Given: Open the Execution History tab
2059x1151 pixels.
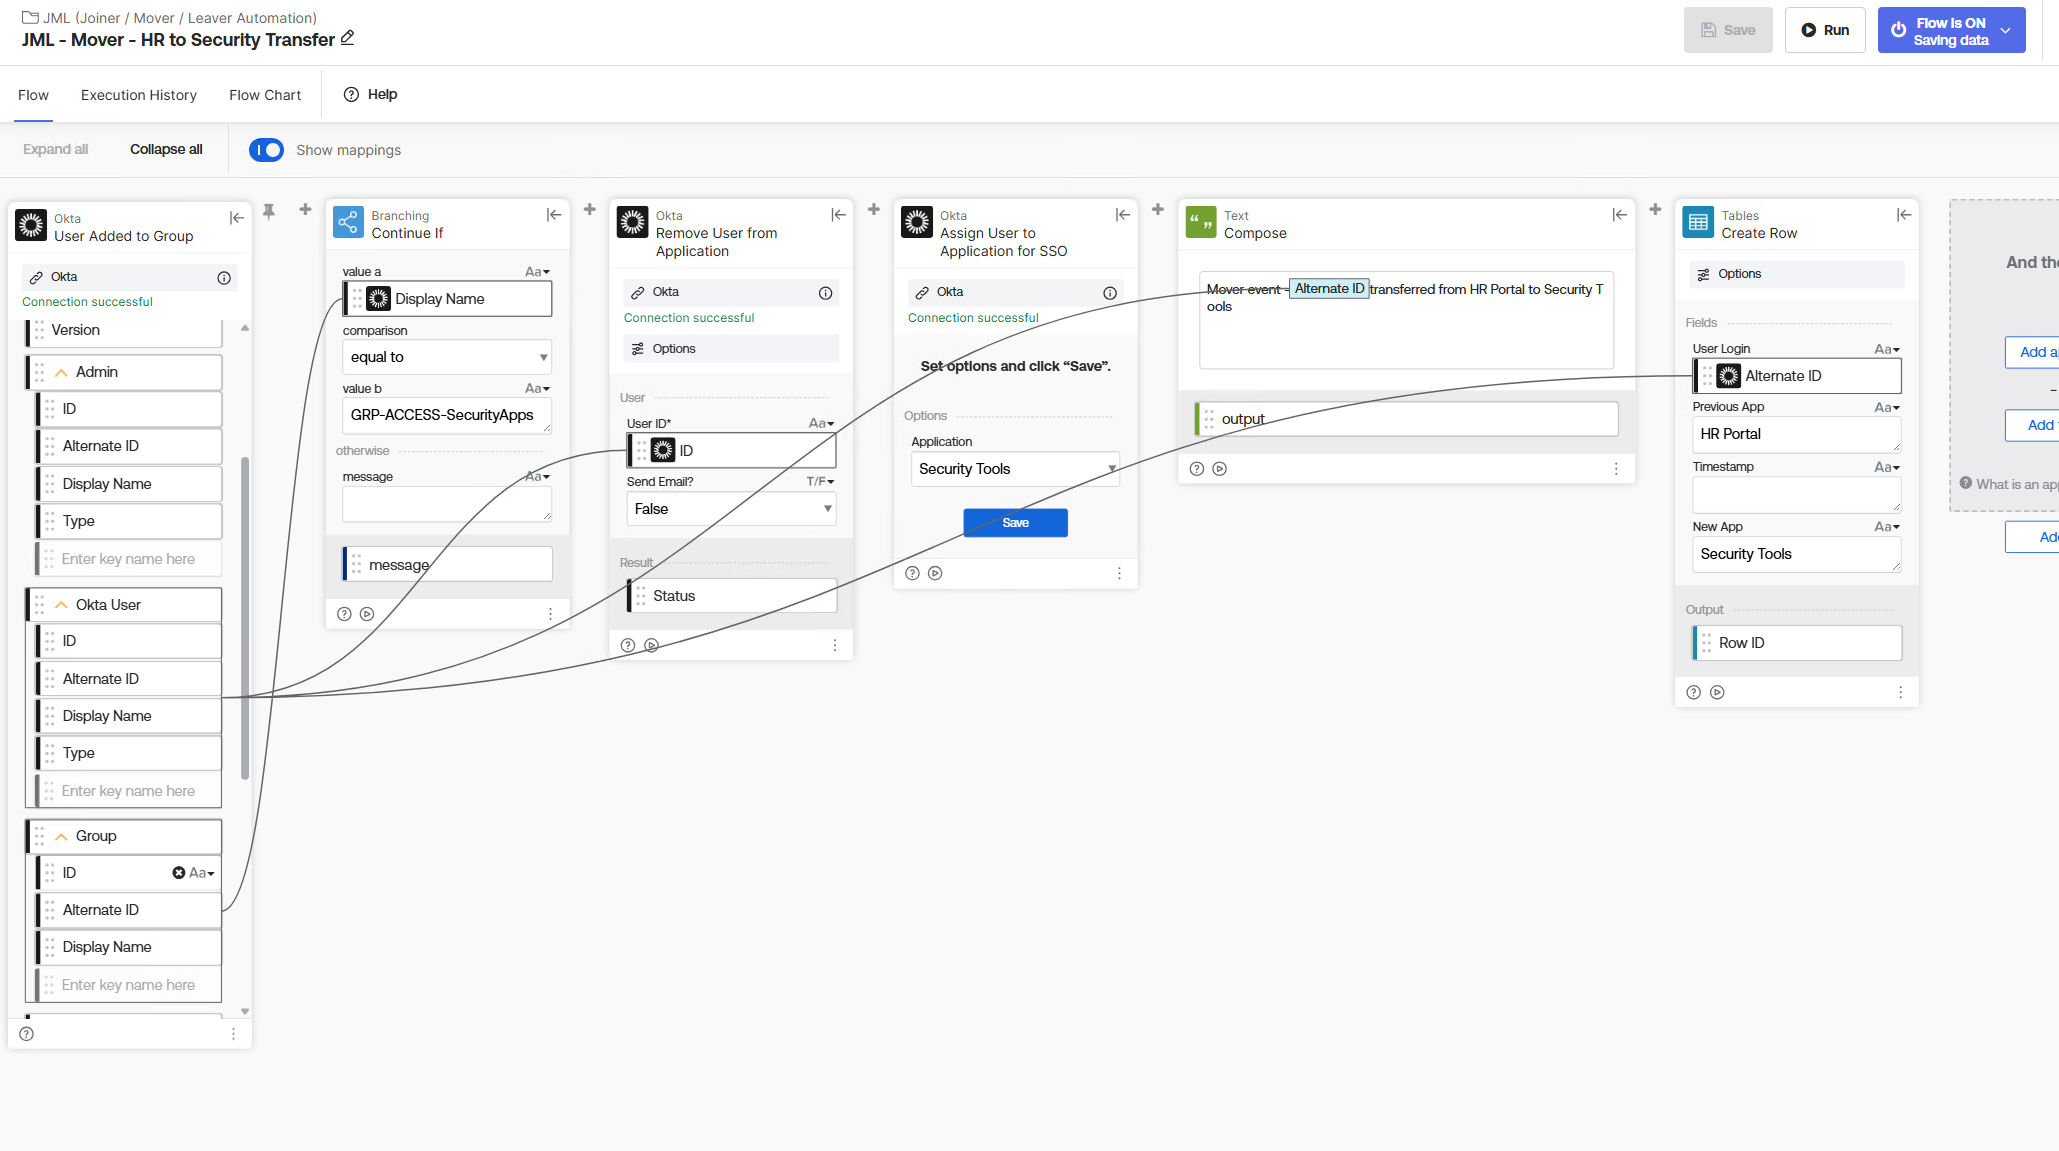Looking at the screenshot, I should point(139,95).
